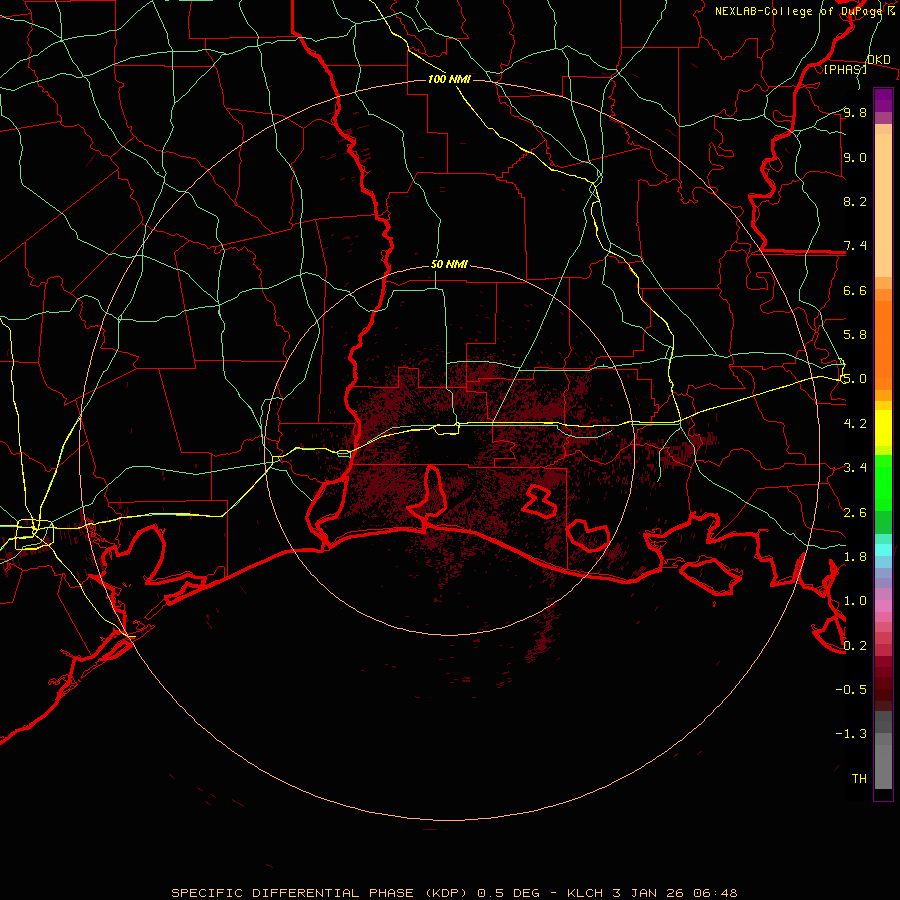Click the "[PHAS]" label above the color scale
Image resolution: width=900 pixels, height=900 pixels.
tap(845, 69)
